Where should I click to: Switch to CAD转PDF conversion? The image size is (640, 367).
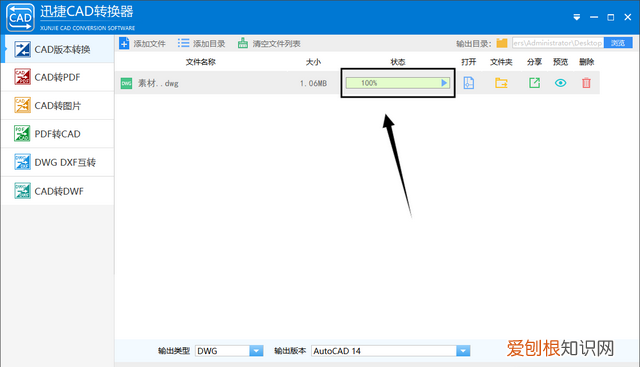58,77
